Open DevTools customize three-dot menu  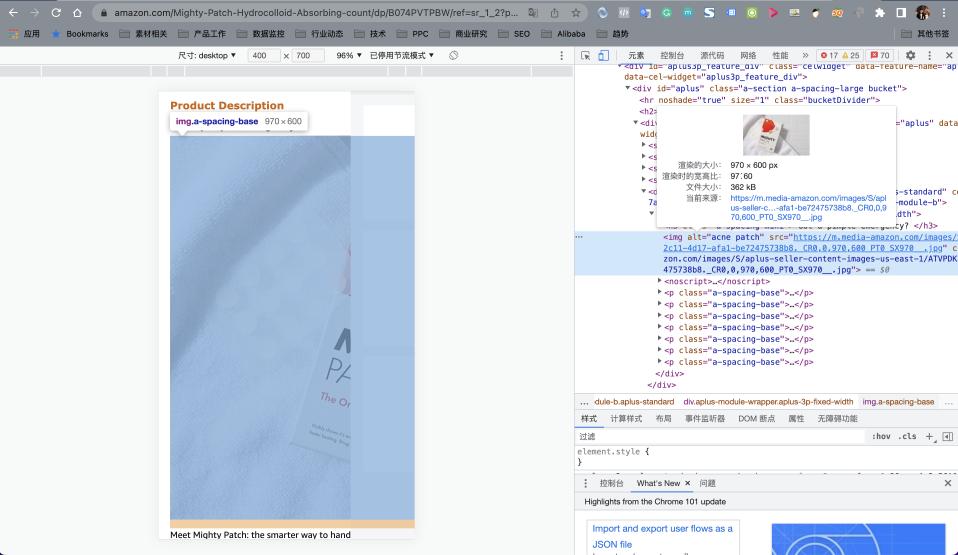[x=930, y=55]
